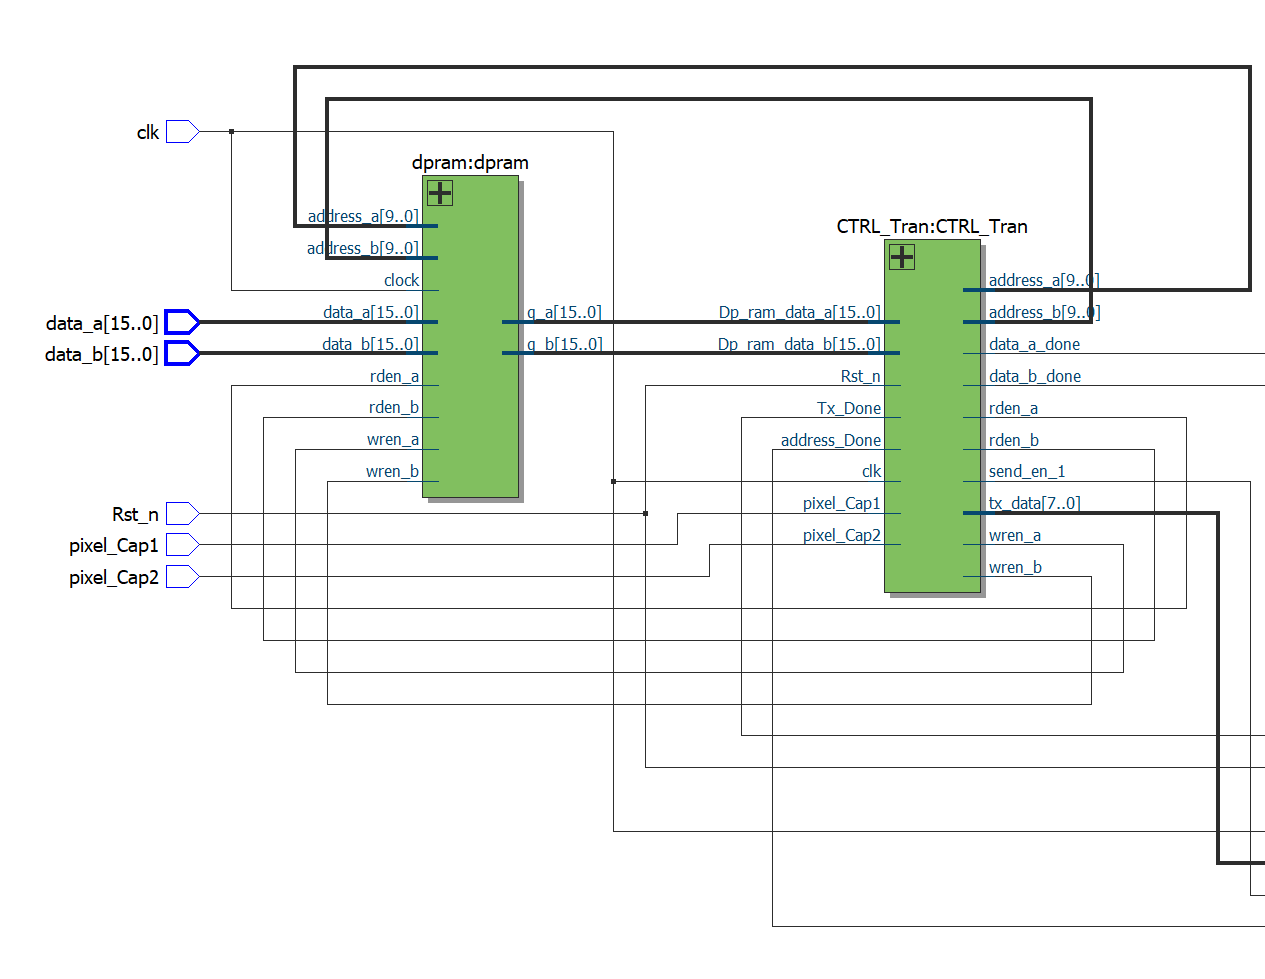The image size is (1265, 979).
Task: Click the dpram:dpram instance title
Action: tap(470, 163)
